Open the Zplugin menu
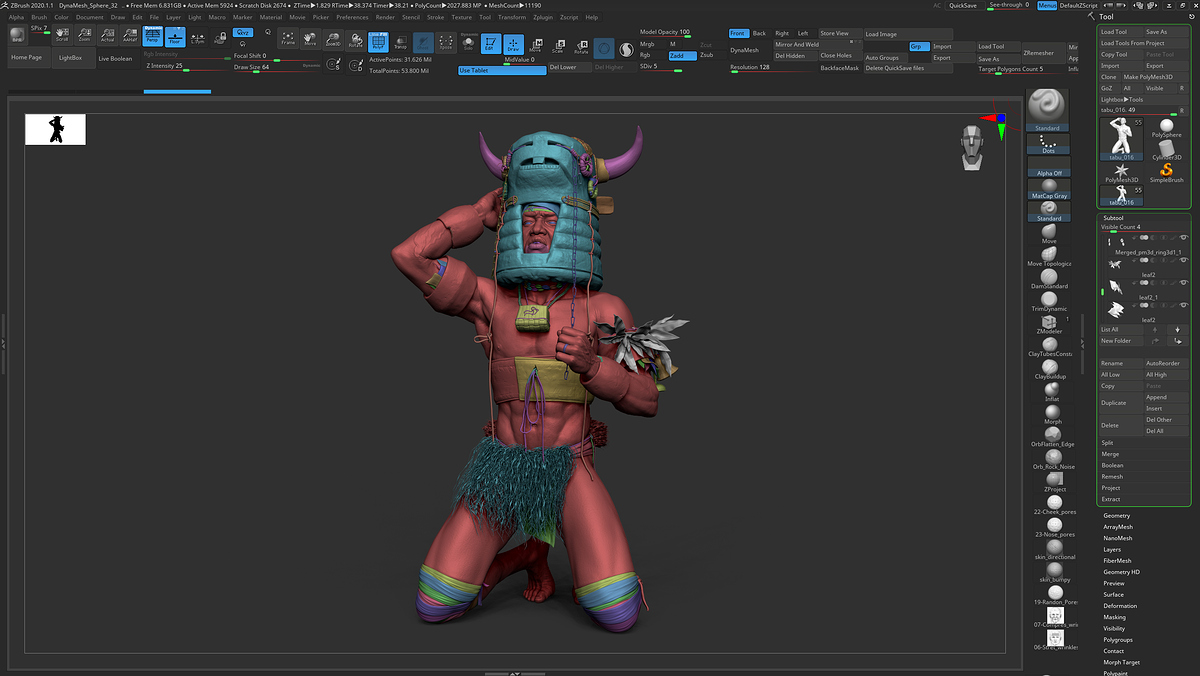1200x676 pixels. (541, 17)
